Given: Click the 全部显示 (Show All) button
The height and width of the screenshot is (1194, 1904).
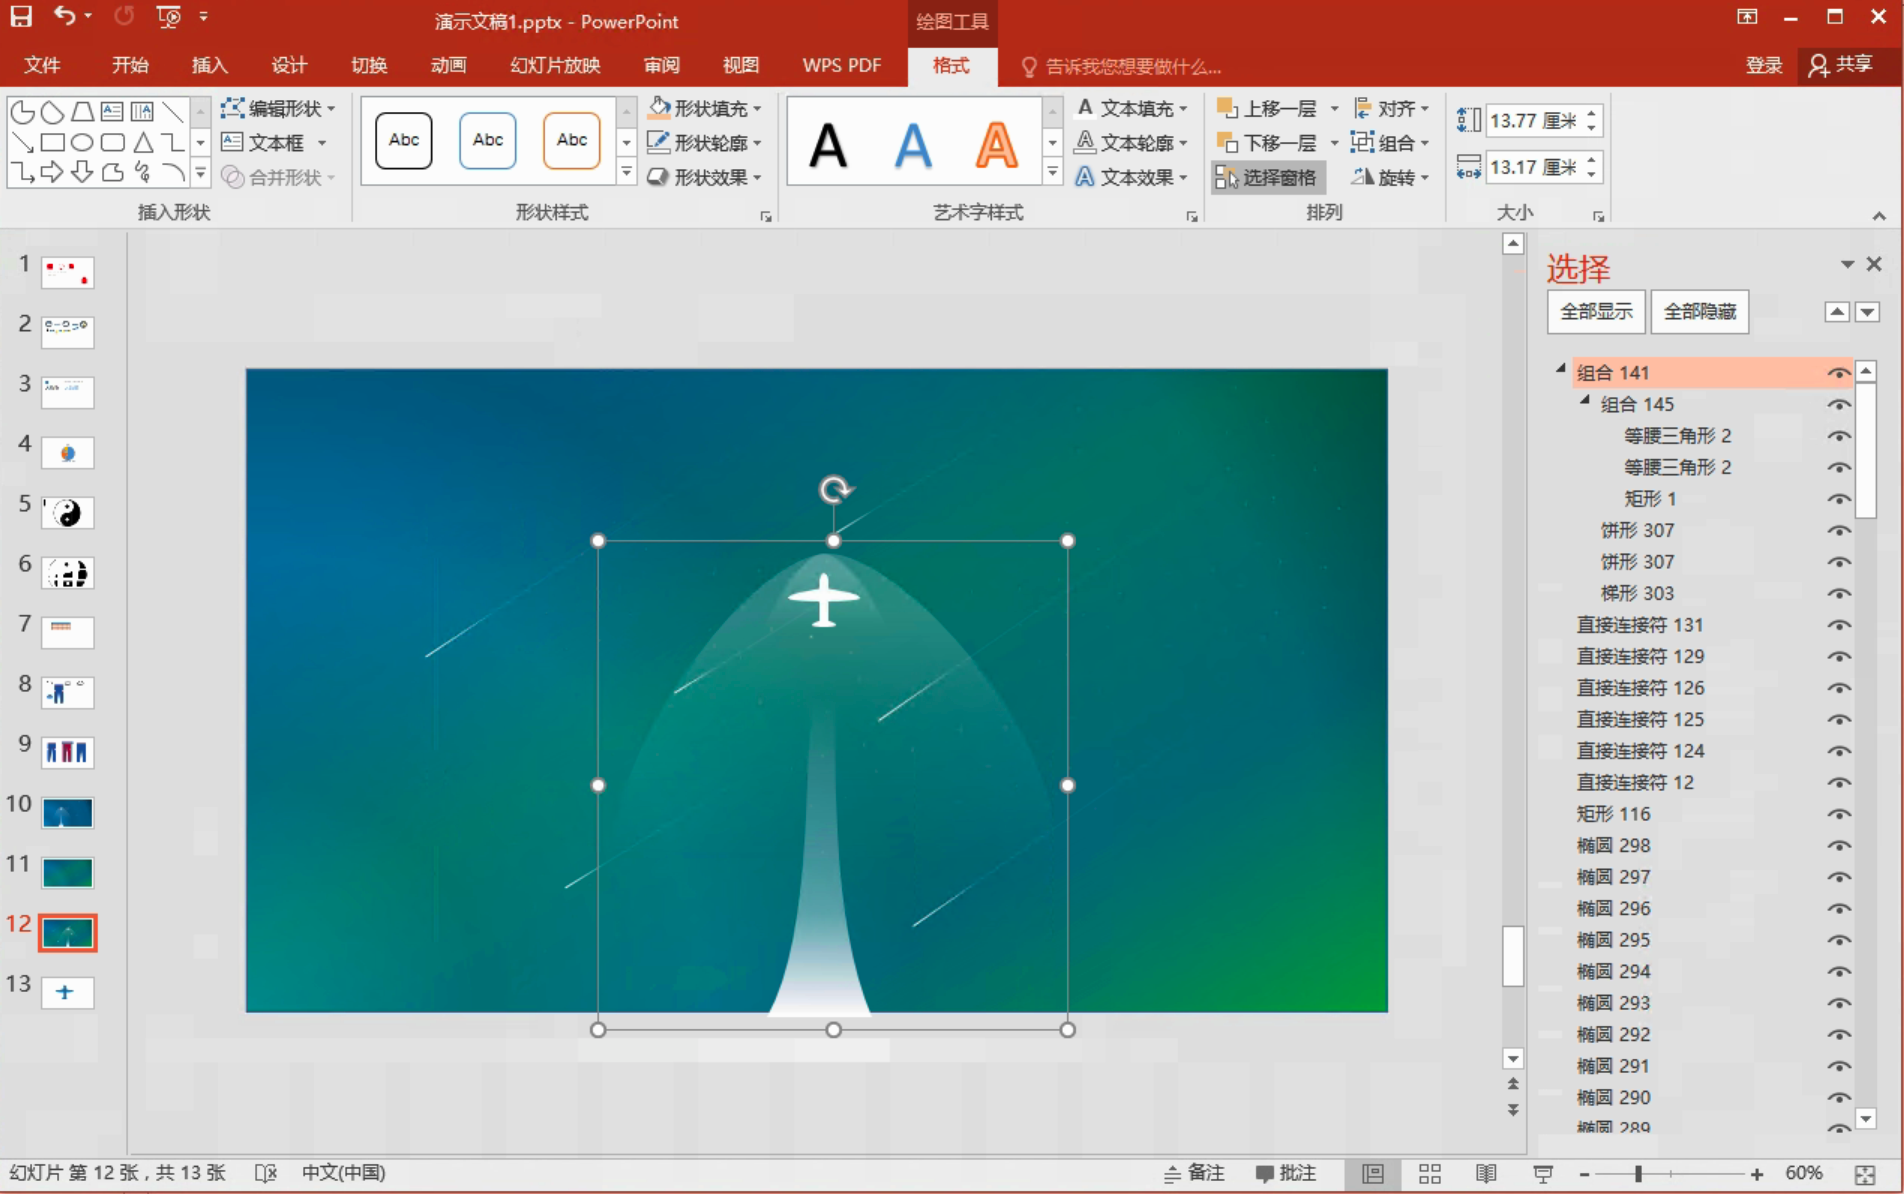Looking at the screenshot, I should (x=1596, y=312).
